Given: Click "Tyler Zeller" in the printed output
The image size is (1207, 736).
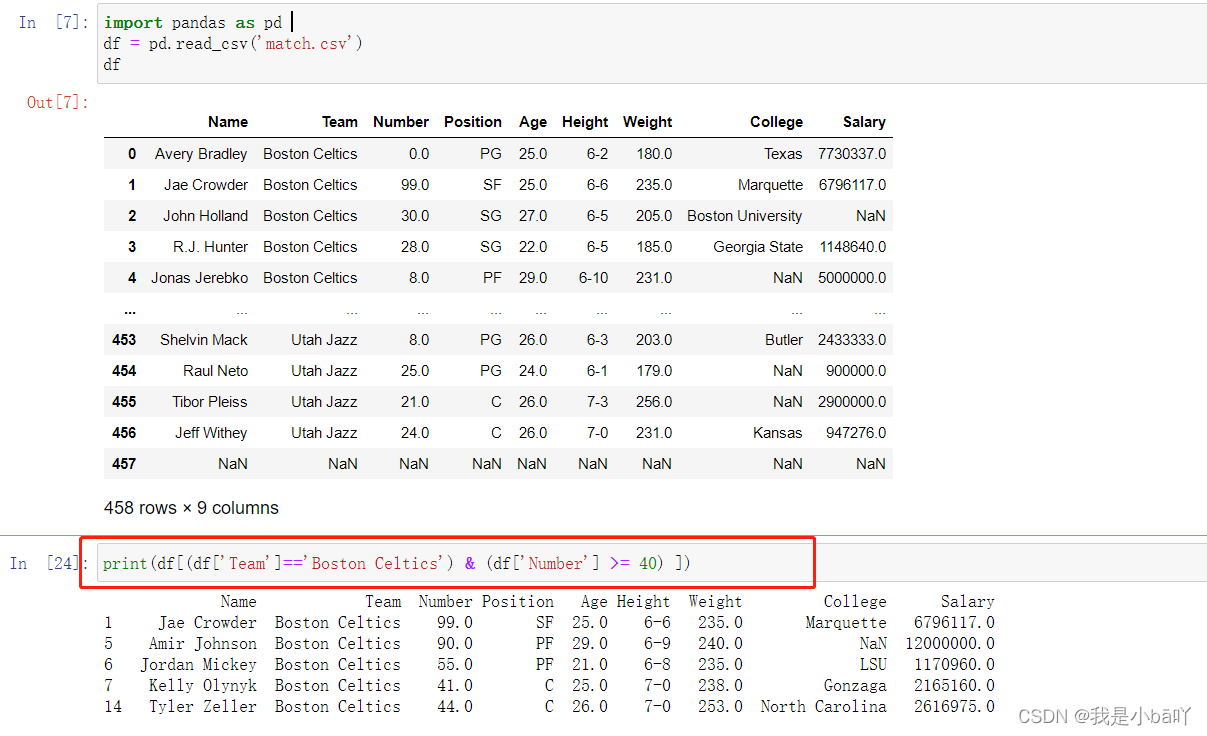Looking at the screenshot, I should coord(203,707).
